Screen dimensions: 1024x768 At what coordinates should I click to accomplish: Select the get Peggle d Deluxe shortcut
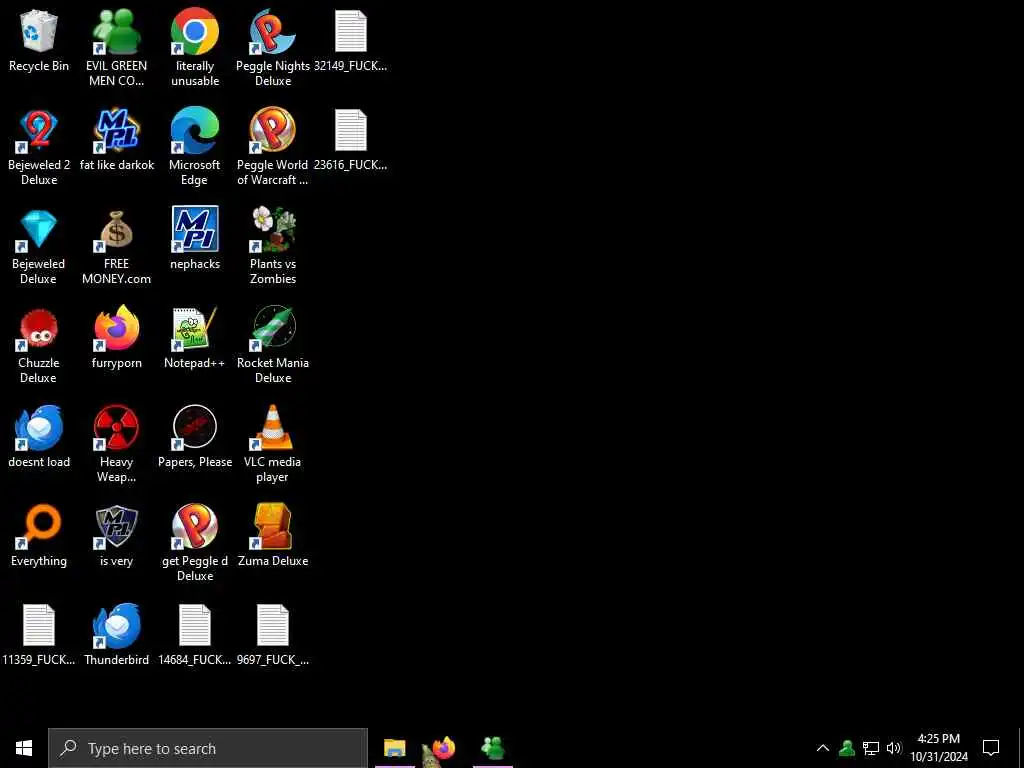pos(195,543)
